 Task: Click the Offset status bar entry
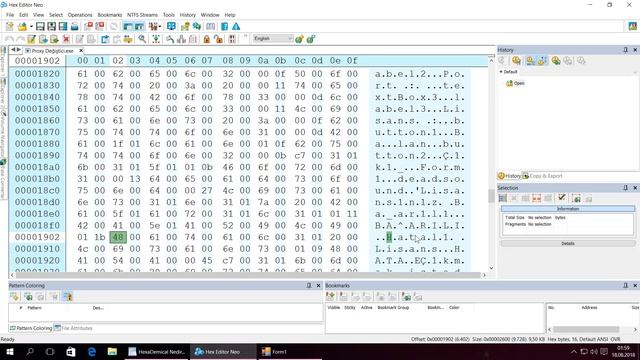point(440,339)
